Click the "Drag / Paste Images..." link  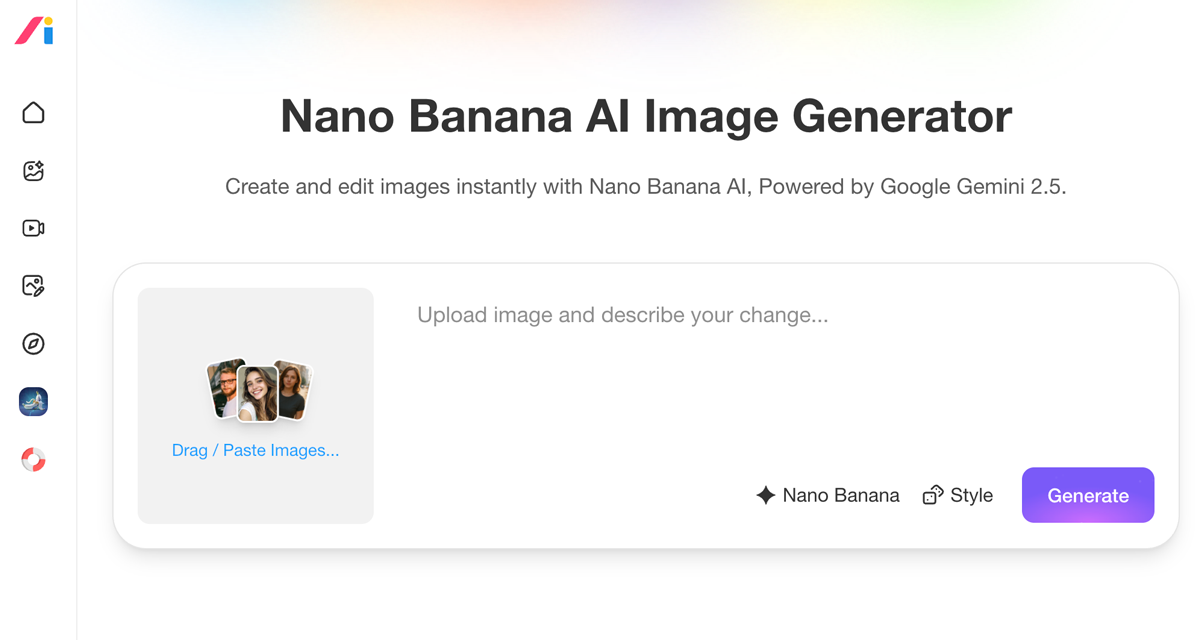pyautogui.click(x=255, y=451)
